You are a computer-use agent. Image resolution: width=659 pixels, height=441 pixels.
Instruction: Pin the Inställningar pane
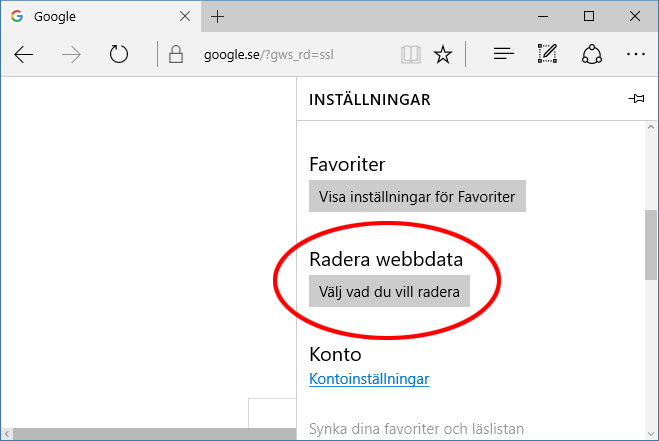coord(635,100)
